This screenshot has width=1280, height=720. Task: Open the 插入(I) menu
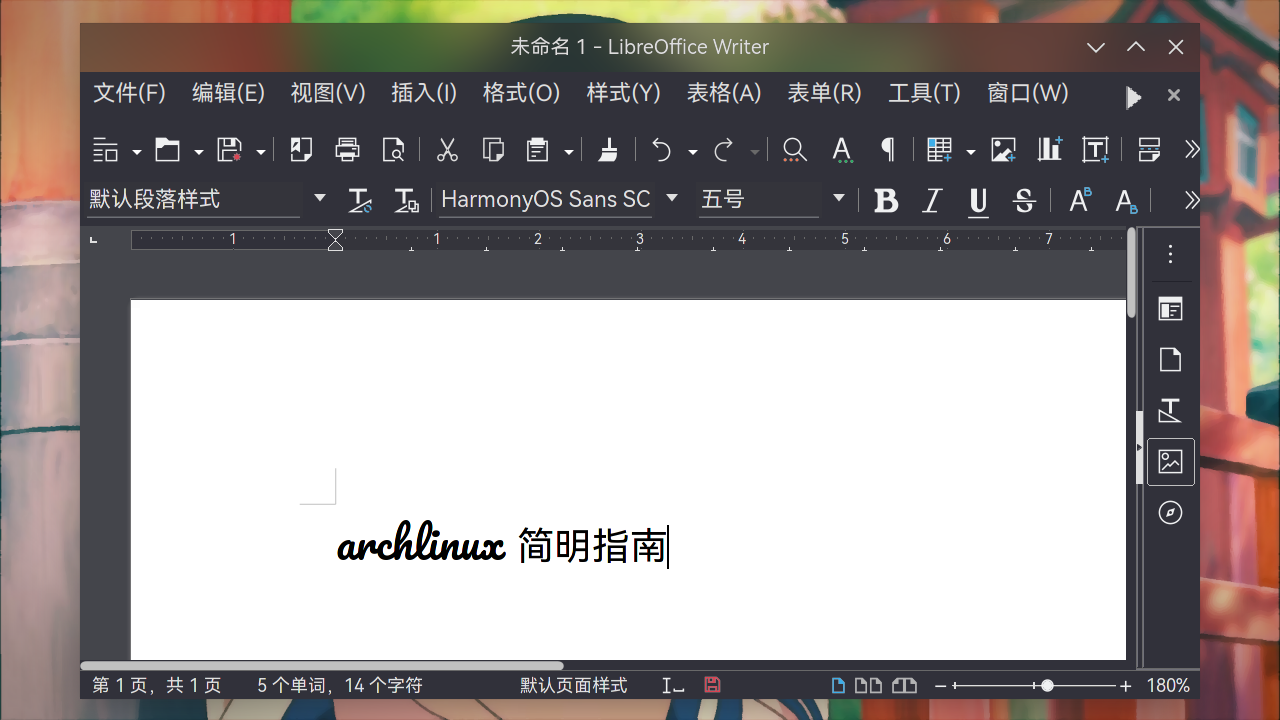pyautogui.click(x=423, y=92)
